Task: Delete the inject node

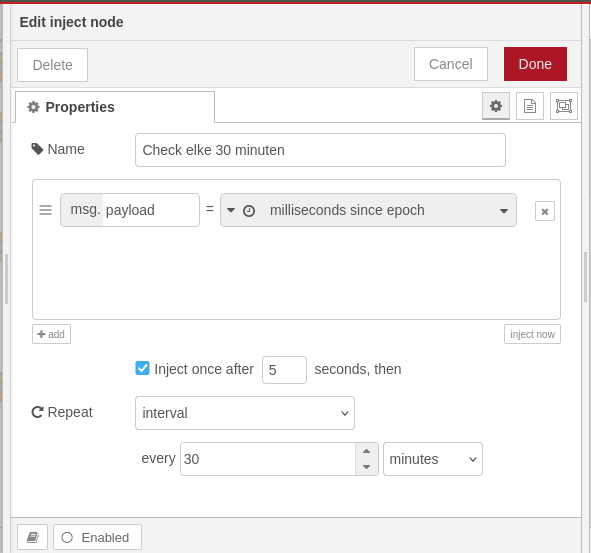Action: coord(52,65)
